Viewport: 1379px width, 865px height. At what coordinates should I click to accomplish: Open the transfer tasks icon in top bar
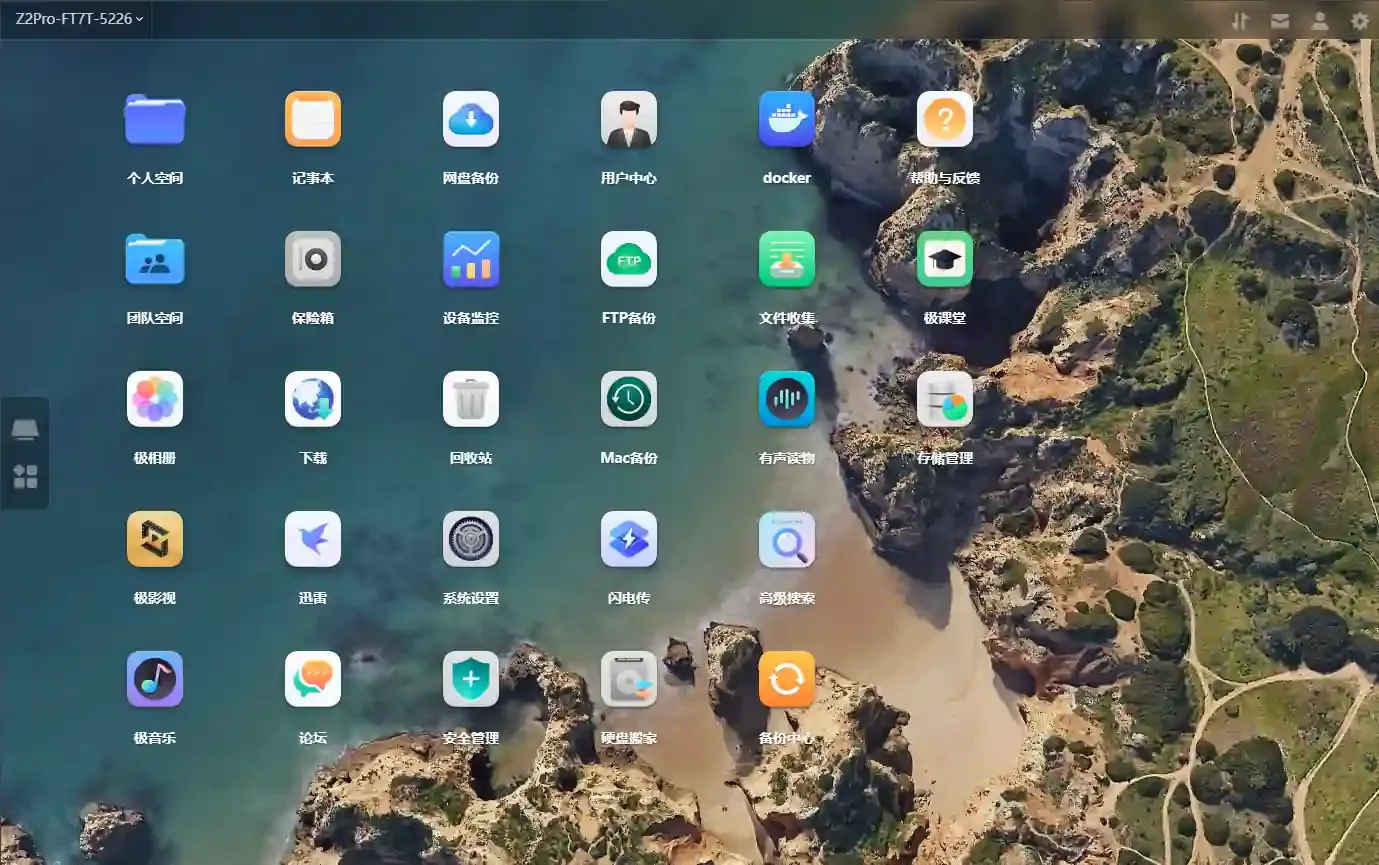[x=1240, y=20]
